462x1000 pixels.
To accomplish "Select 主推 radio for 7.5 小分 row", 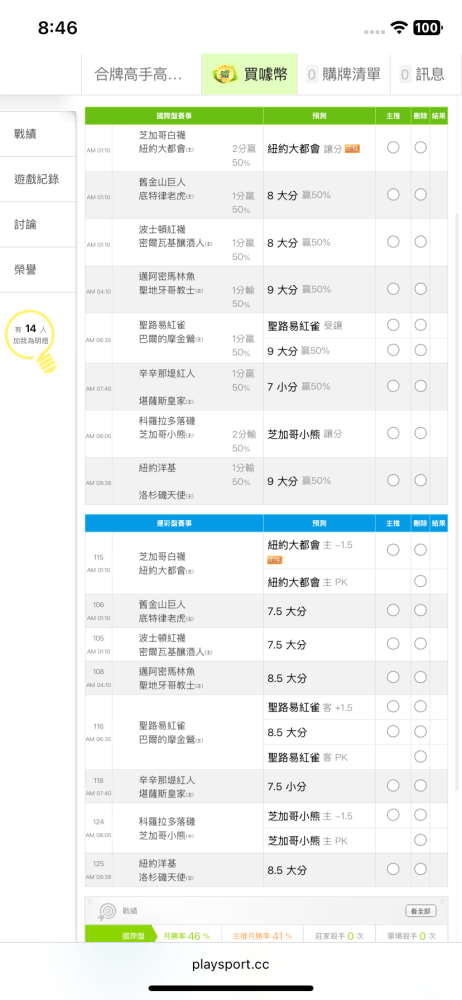I will click(x=393, y=785).
